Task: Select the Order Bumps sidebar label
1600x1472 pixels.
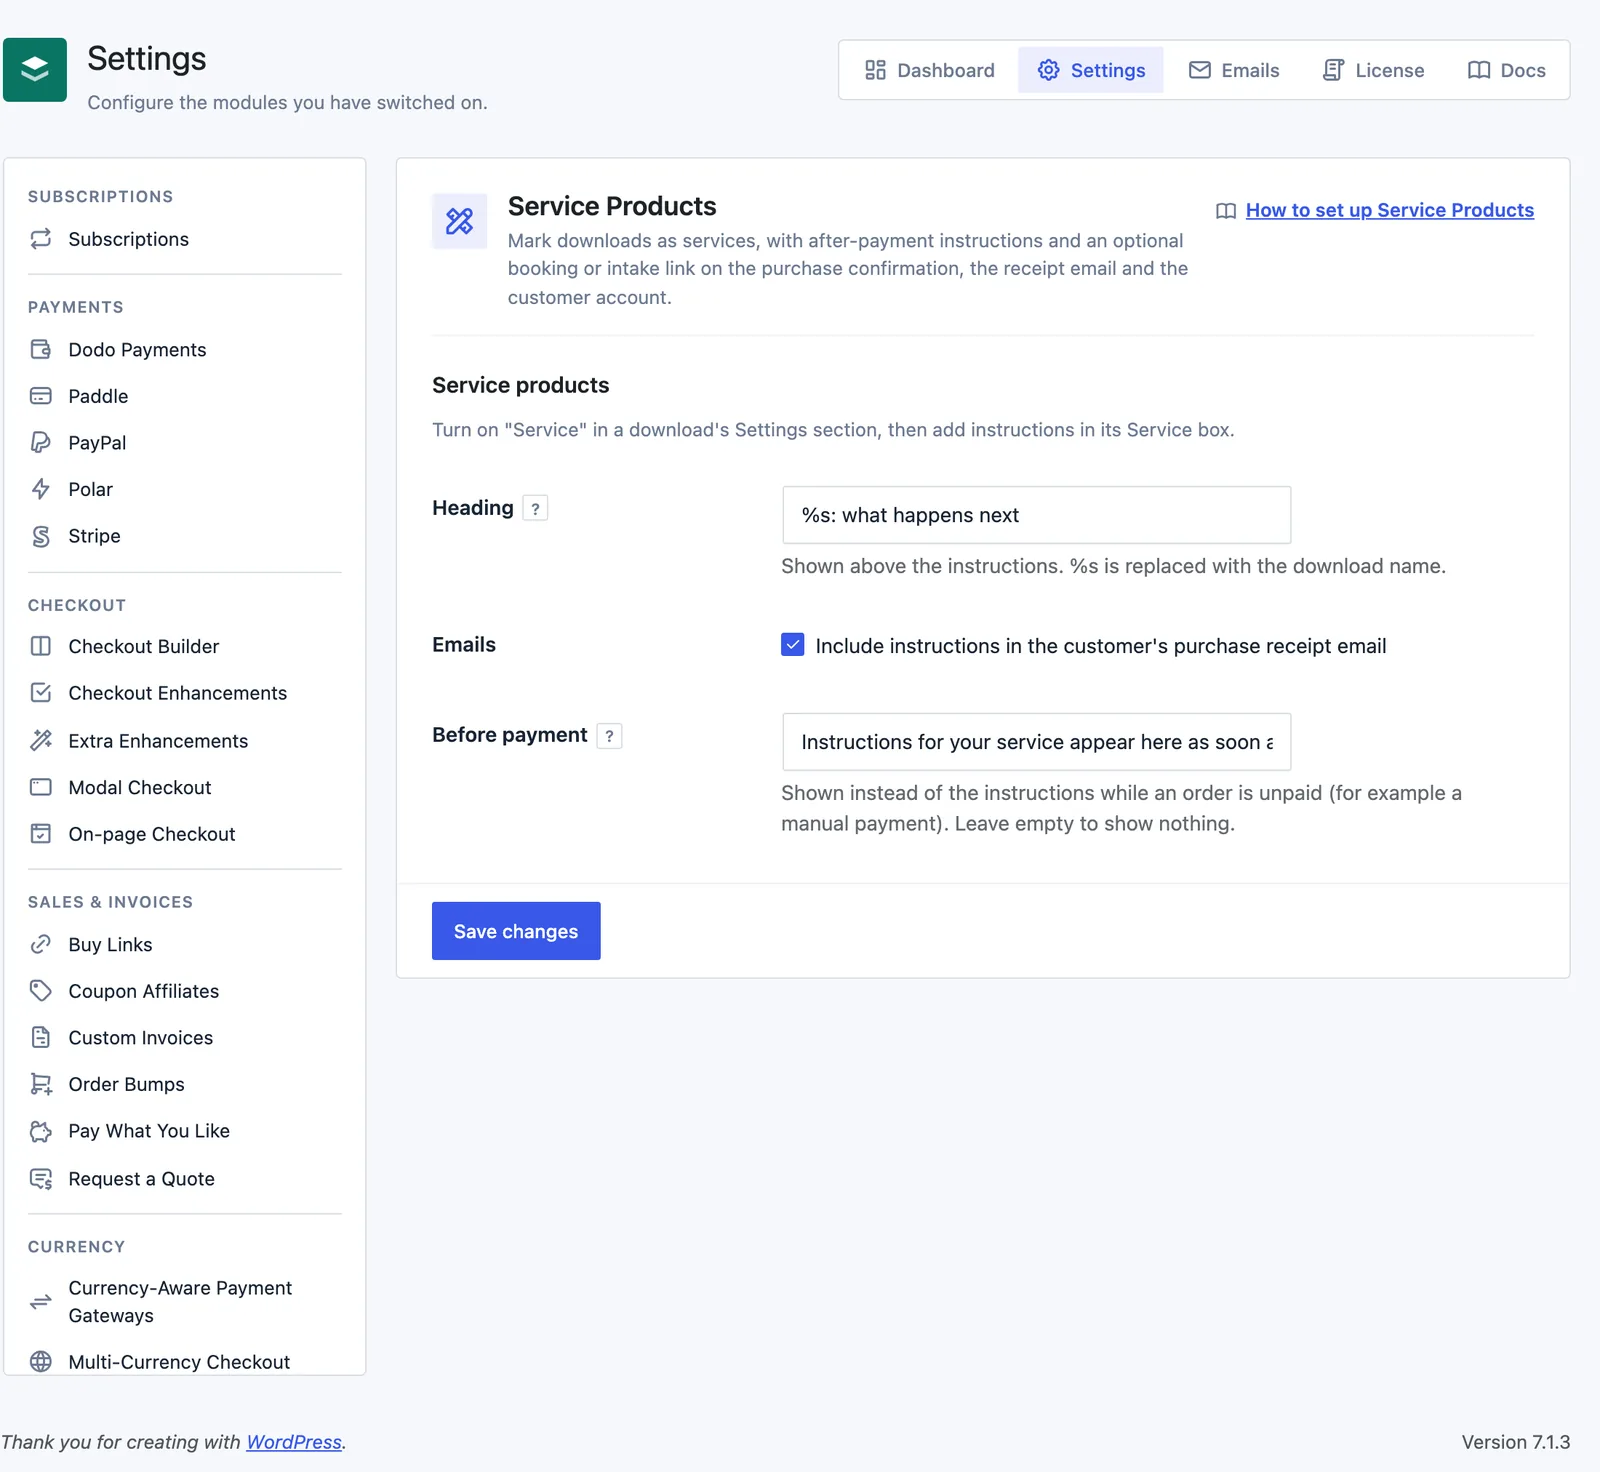Action: pos(127,1084)
